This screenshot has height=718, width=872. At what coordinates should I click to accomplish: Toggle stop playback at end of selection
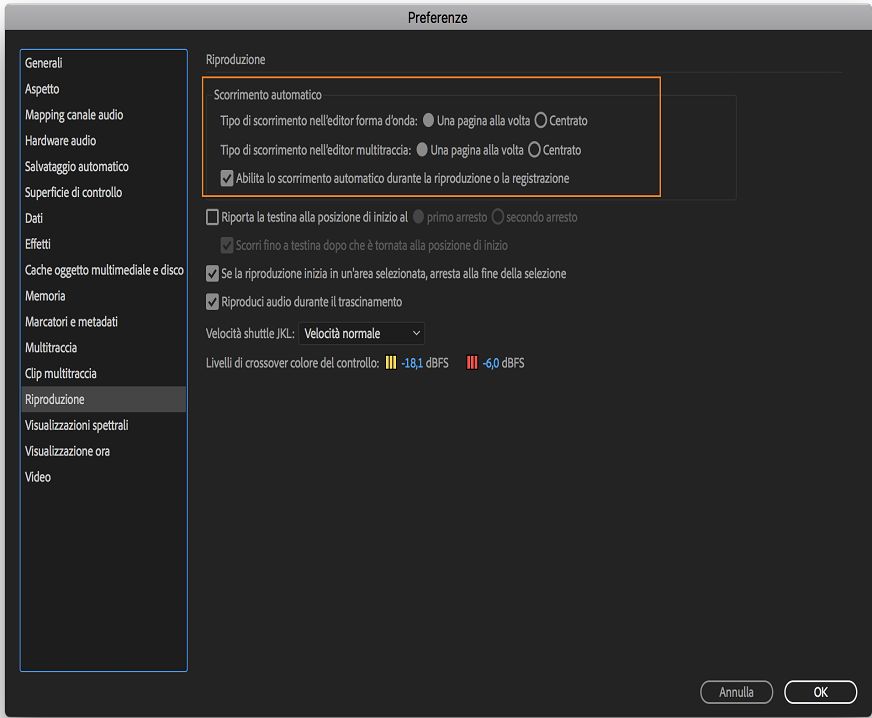tap(212, 273)
